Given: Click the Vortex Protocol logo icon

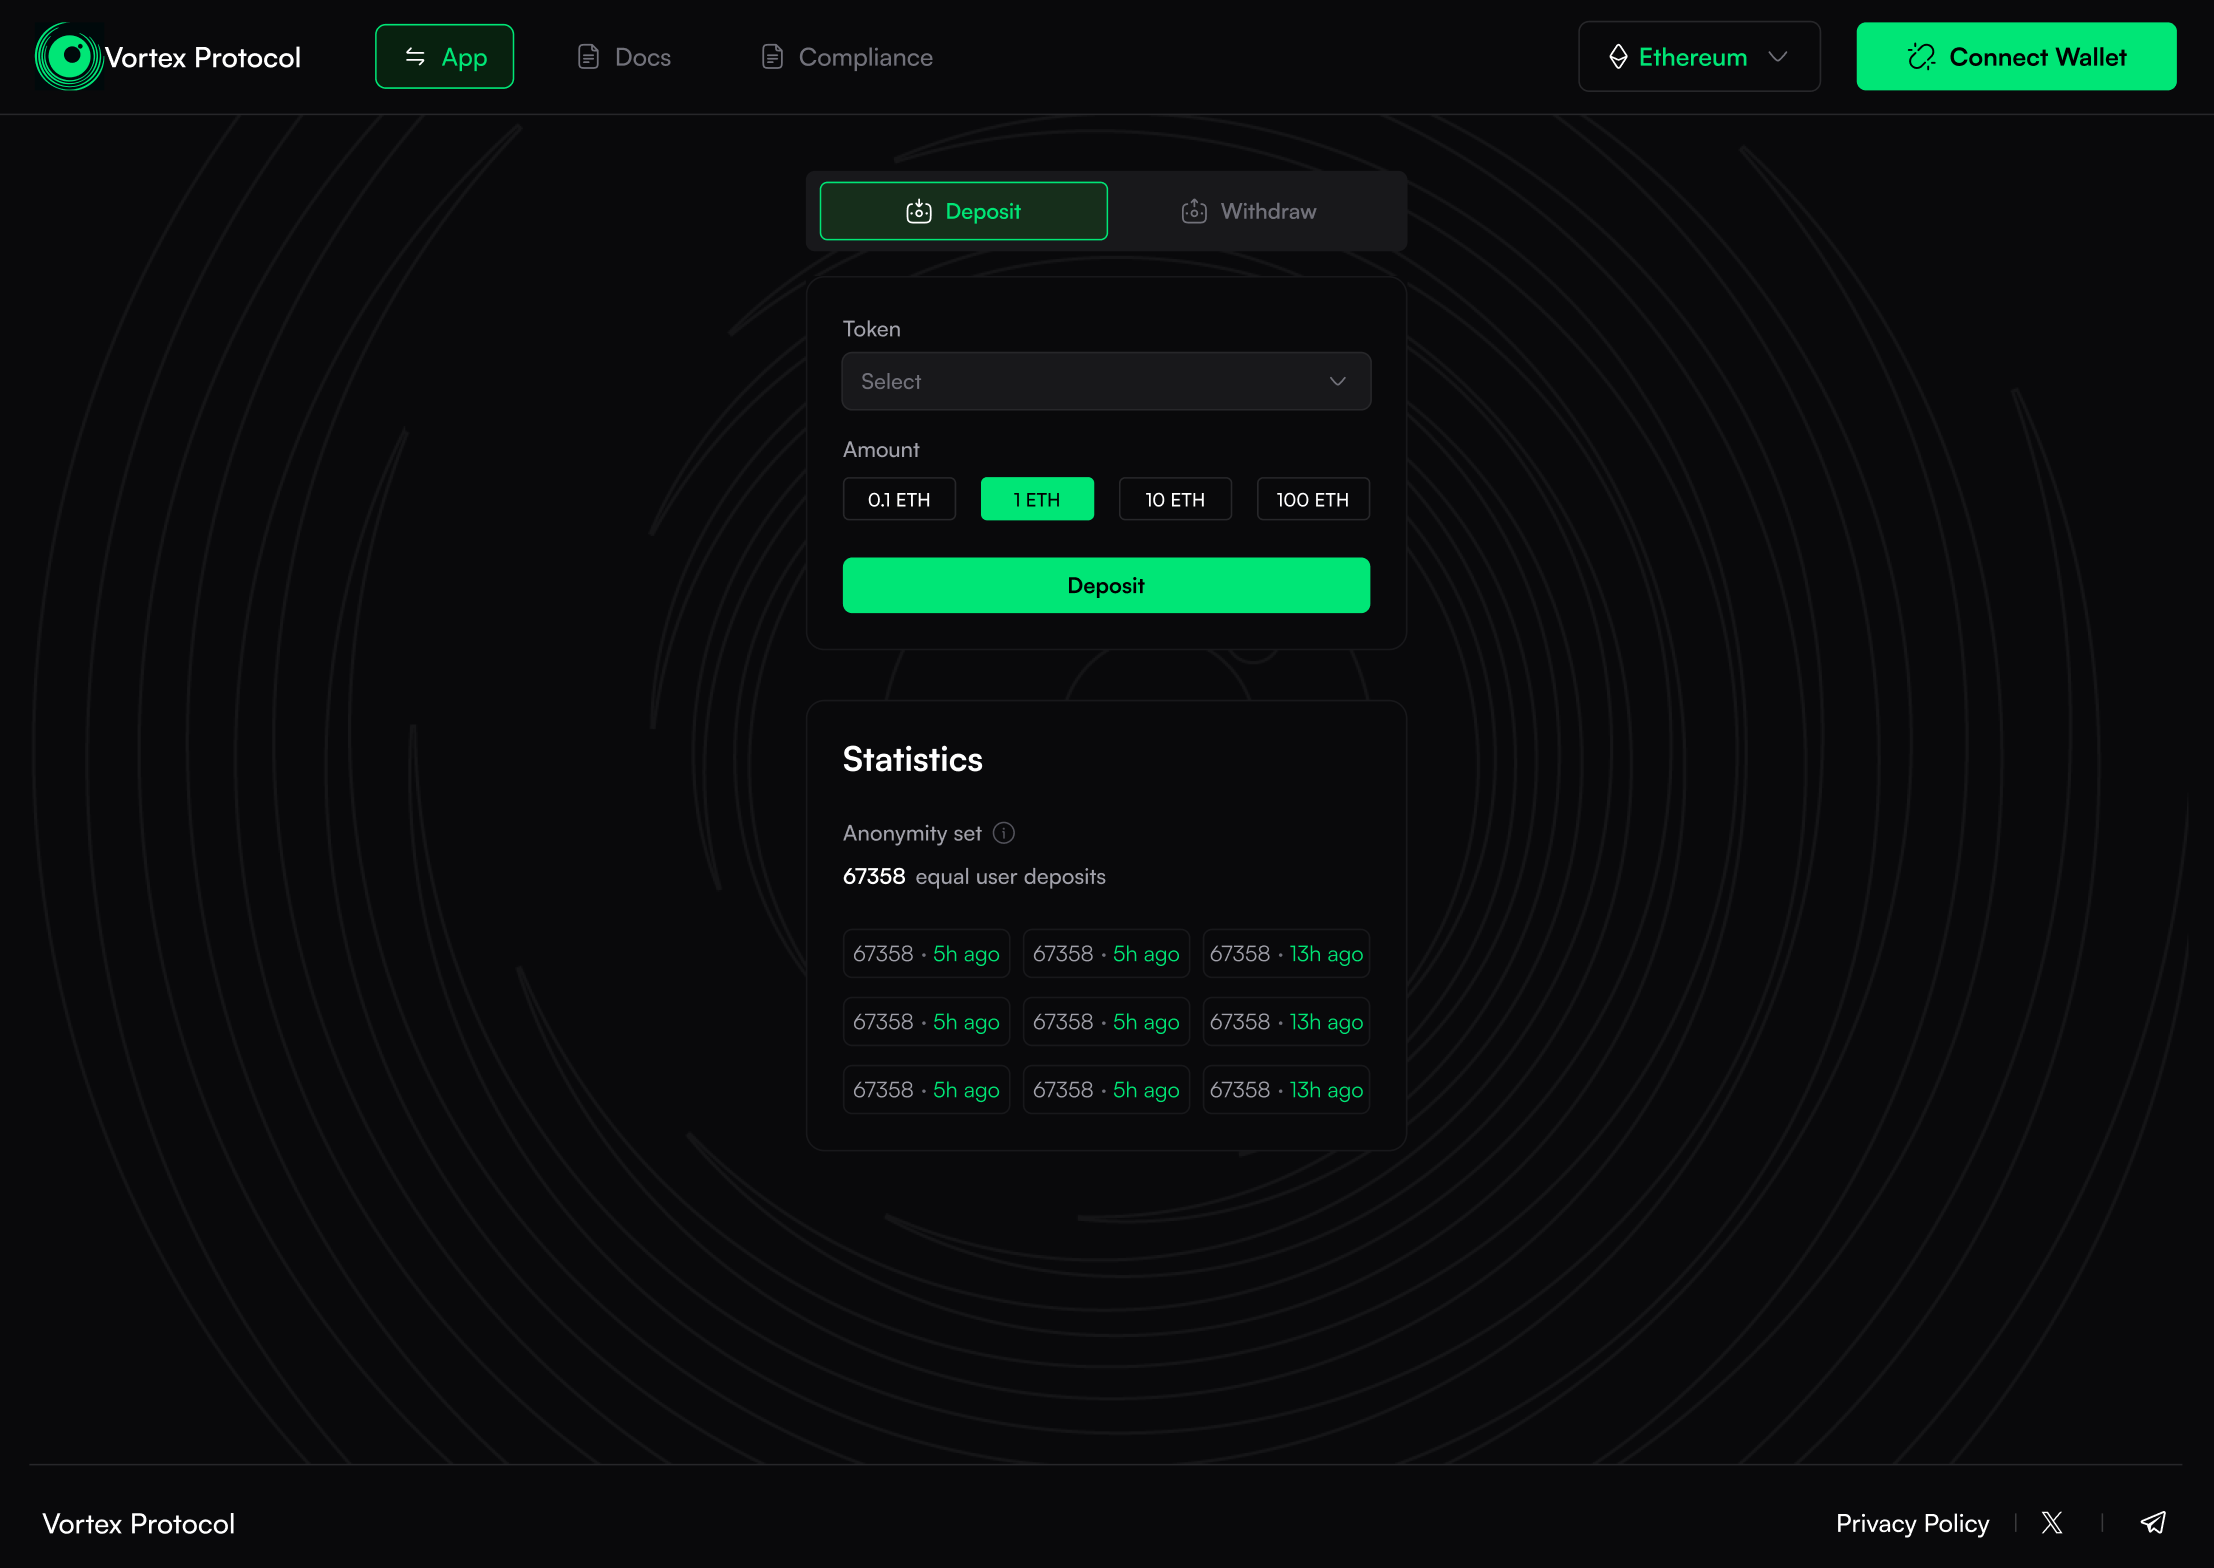Looking at the screenshot, I should point(68,57).
